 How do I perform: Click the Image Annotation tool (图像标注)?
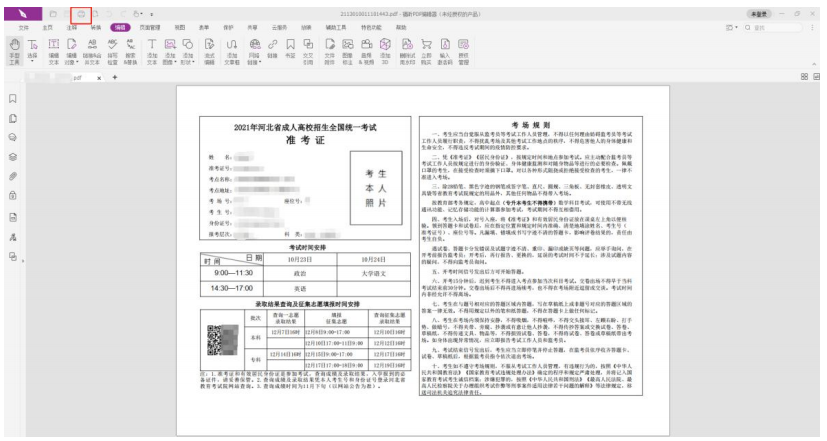point(348,52)
